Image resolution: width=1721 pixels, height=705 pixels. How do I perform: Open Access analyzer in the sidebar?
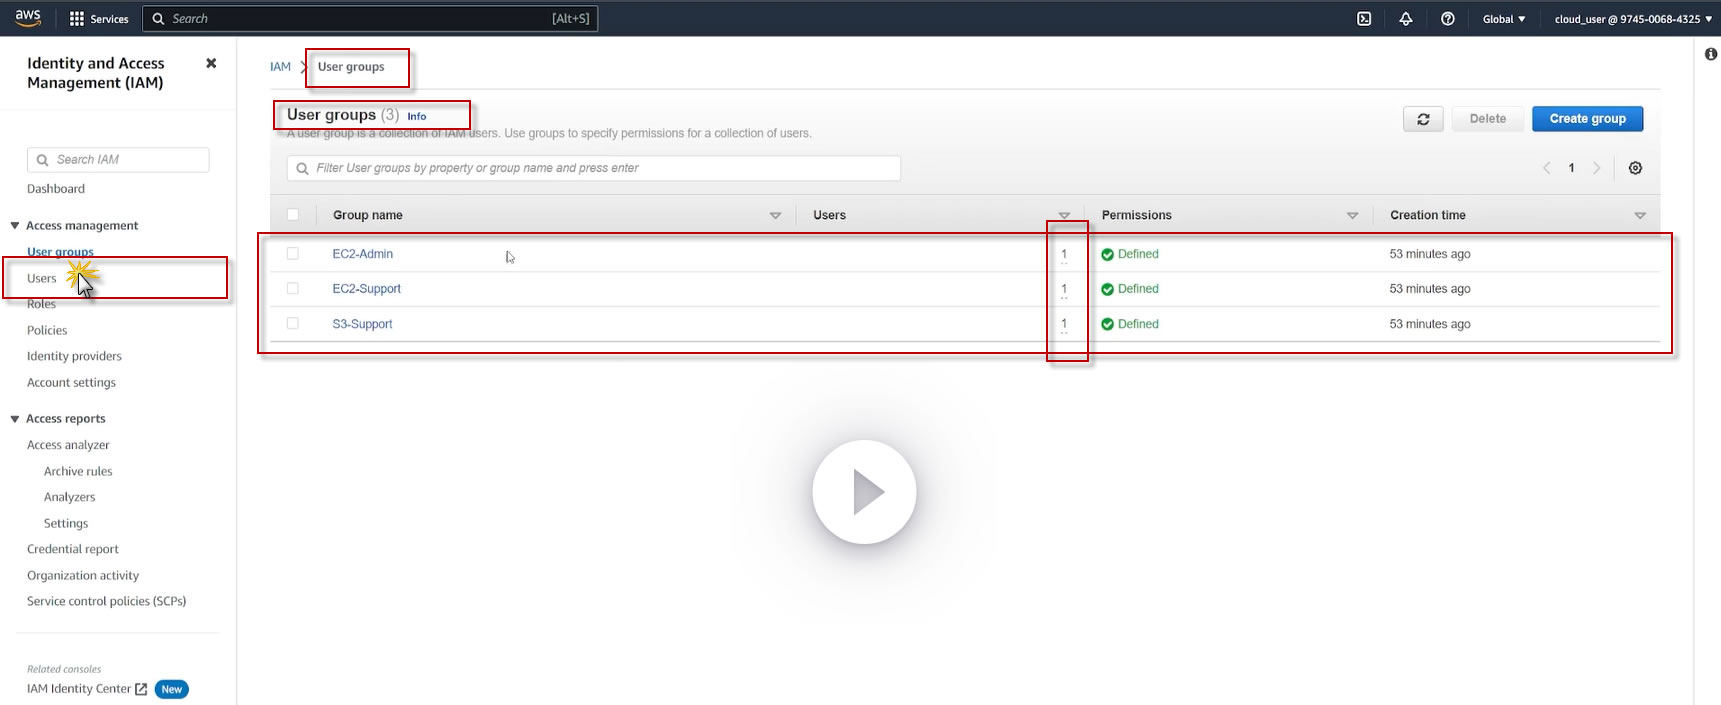[68, 445]
